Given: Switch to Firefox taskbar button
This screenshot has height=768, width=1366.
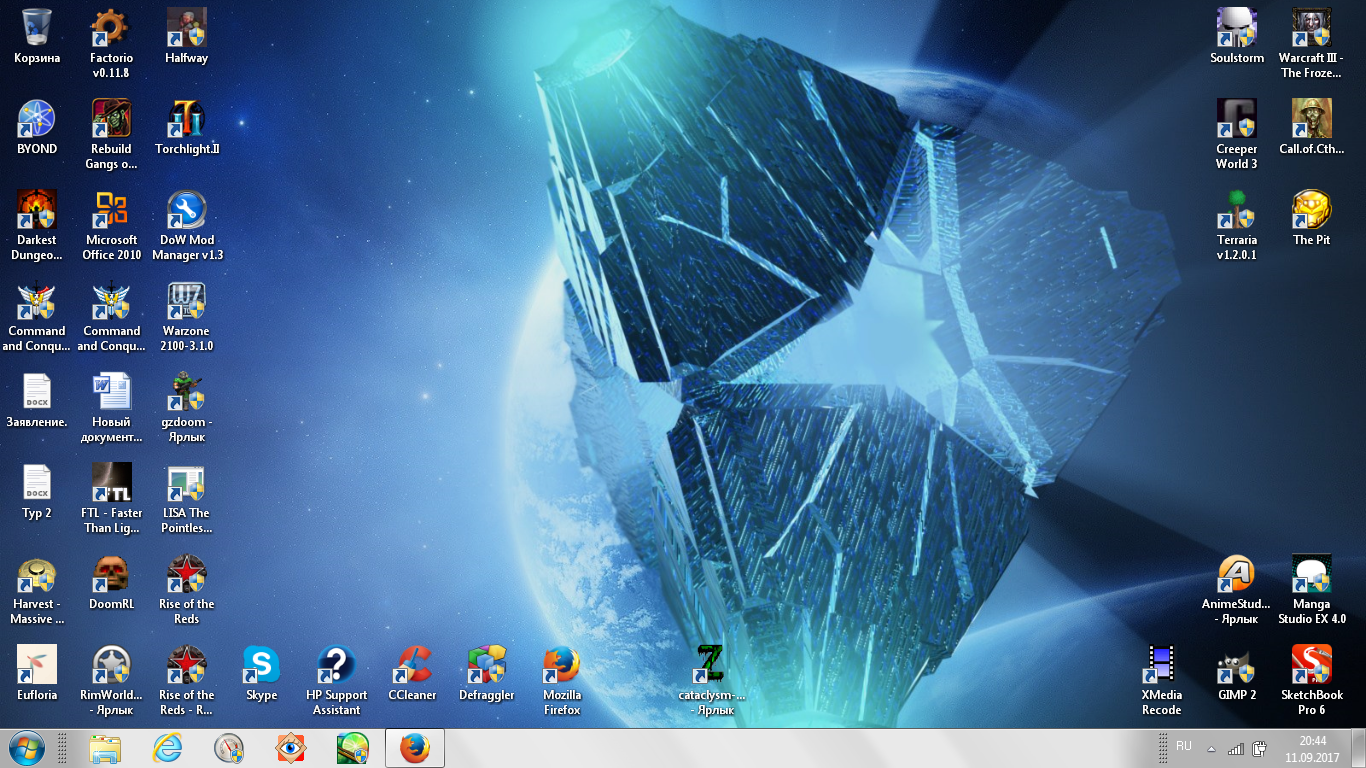Looking at the screenshot, I should 415,748.
